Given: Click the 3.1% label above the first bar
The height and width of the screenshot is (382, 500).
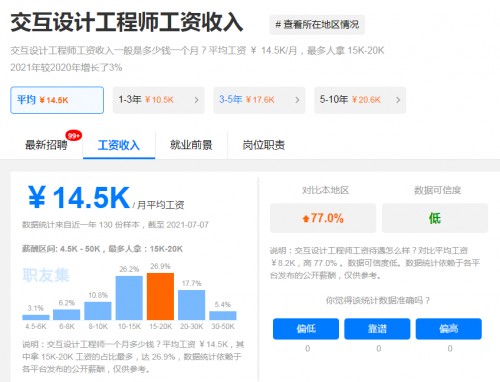Looking at the screenshot, I should click(36, 308).
